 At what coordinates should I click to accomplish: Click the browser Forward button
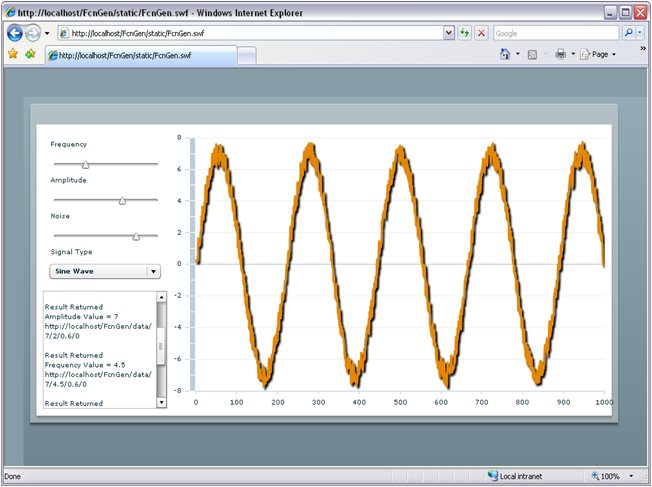point(33,33)
